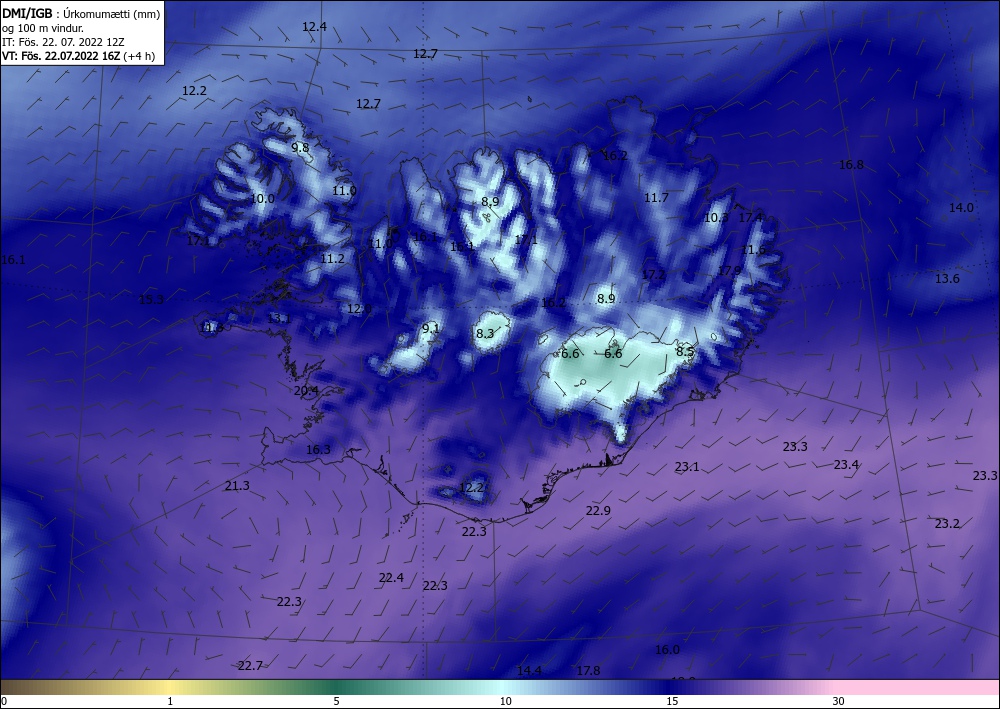Click the value 13.1 on the map

[279, 318]
